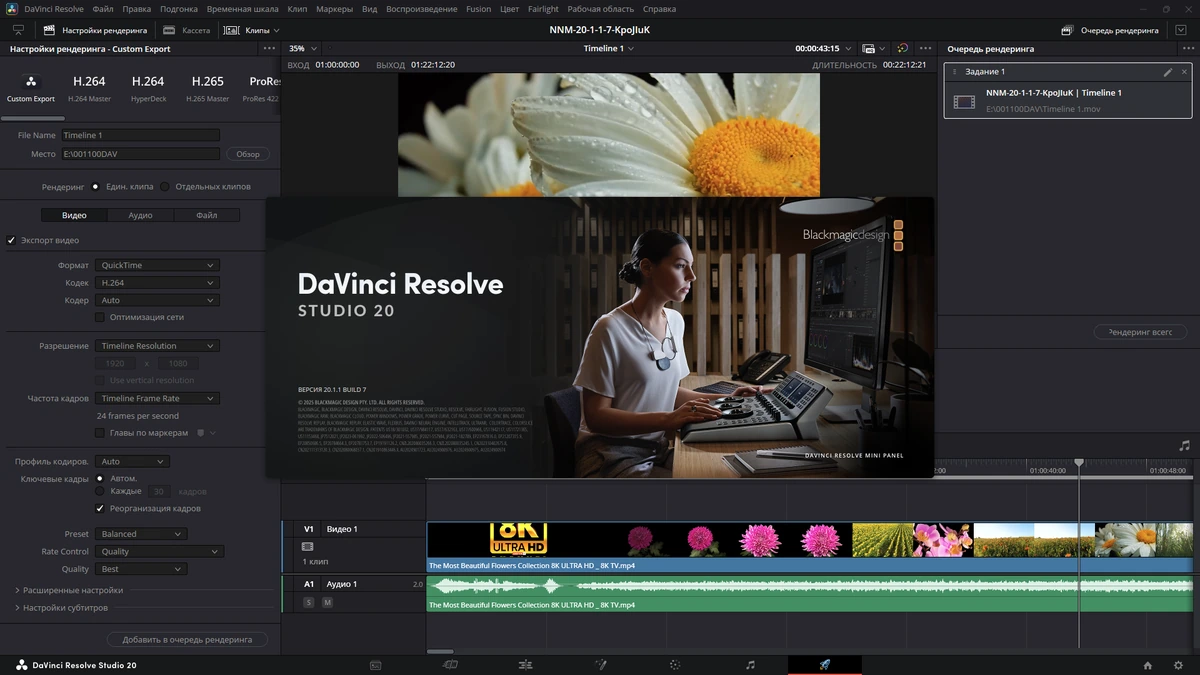Remove Задание 1 from the render queue
The height and width of the screenshot is (675, 1200).
pos(1185,72)
